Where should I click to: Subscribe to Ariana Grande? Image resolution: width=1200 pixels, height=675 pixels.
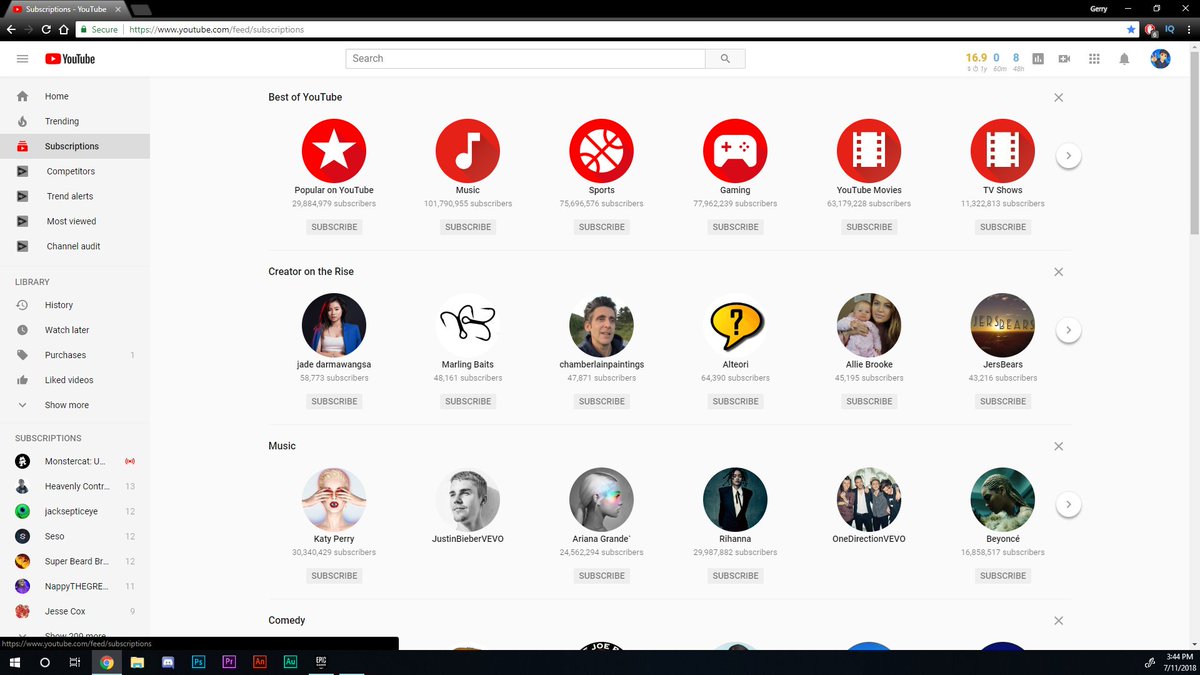[x=602, y=576]
